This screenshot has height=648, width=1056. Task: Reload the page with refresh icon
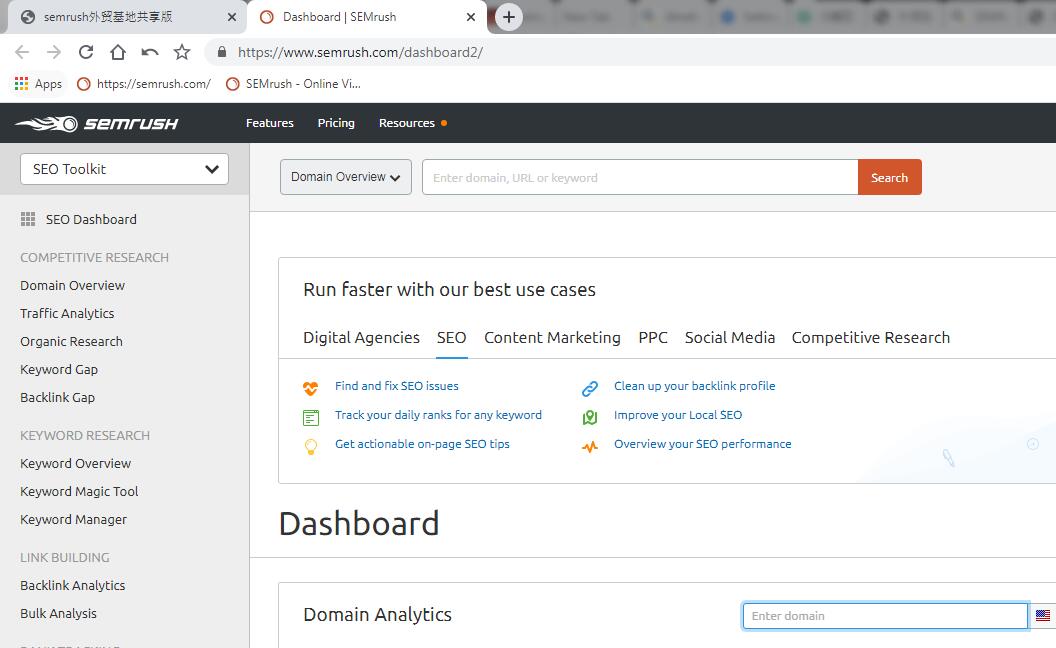(86, 52)
